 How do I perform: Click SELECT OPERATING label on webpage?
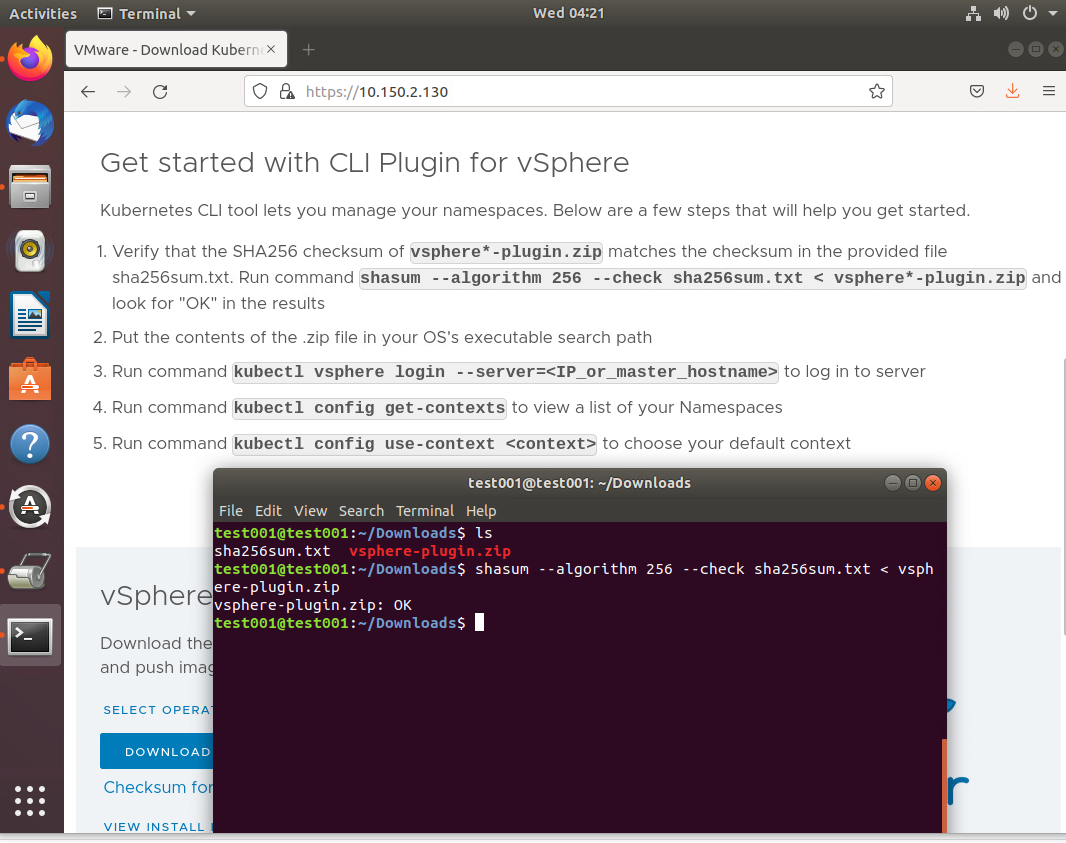click(x=158, y=710)
